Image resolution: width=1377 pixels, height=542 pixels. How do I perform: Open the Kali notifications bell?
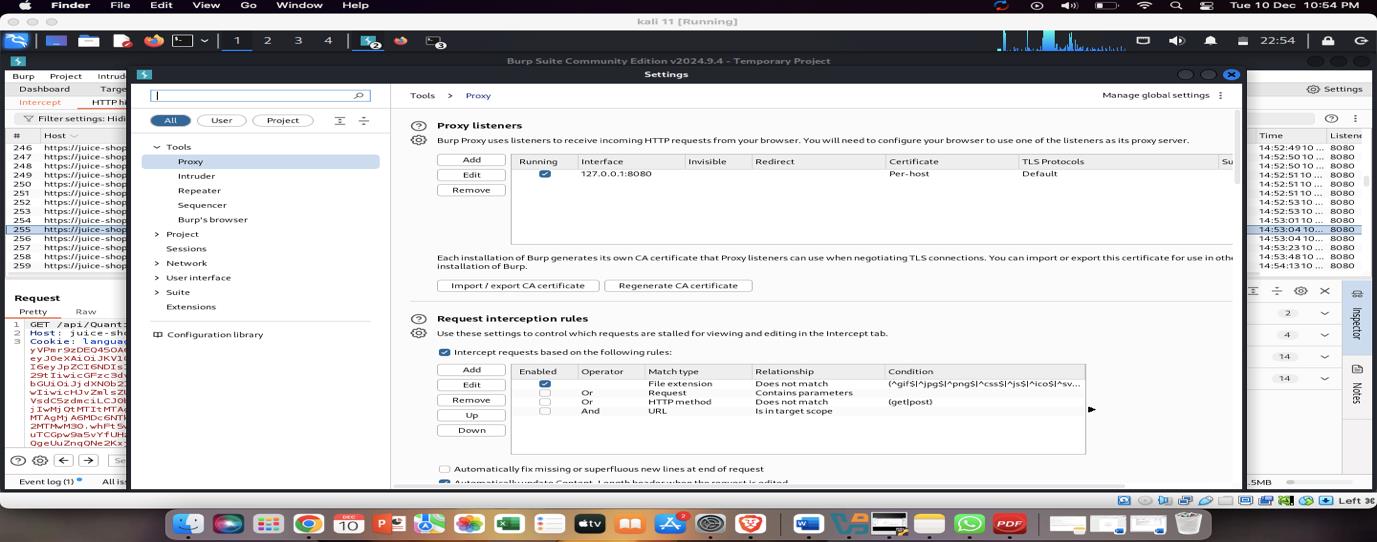click(1210, 41)
